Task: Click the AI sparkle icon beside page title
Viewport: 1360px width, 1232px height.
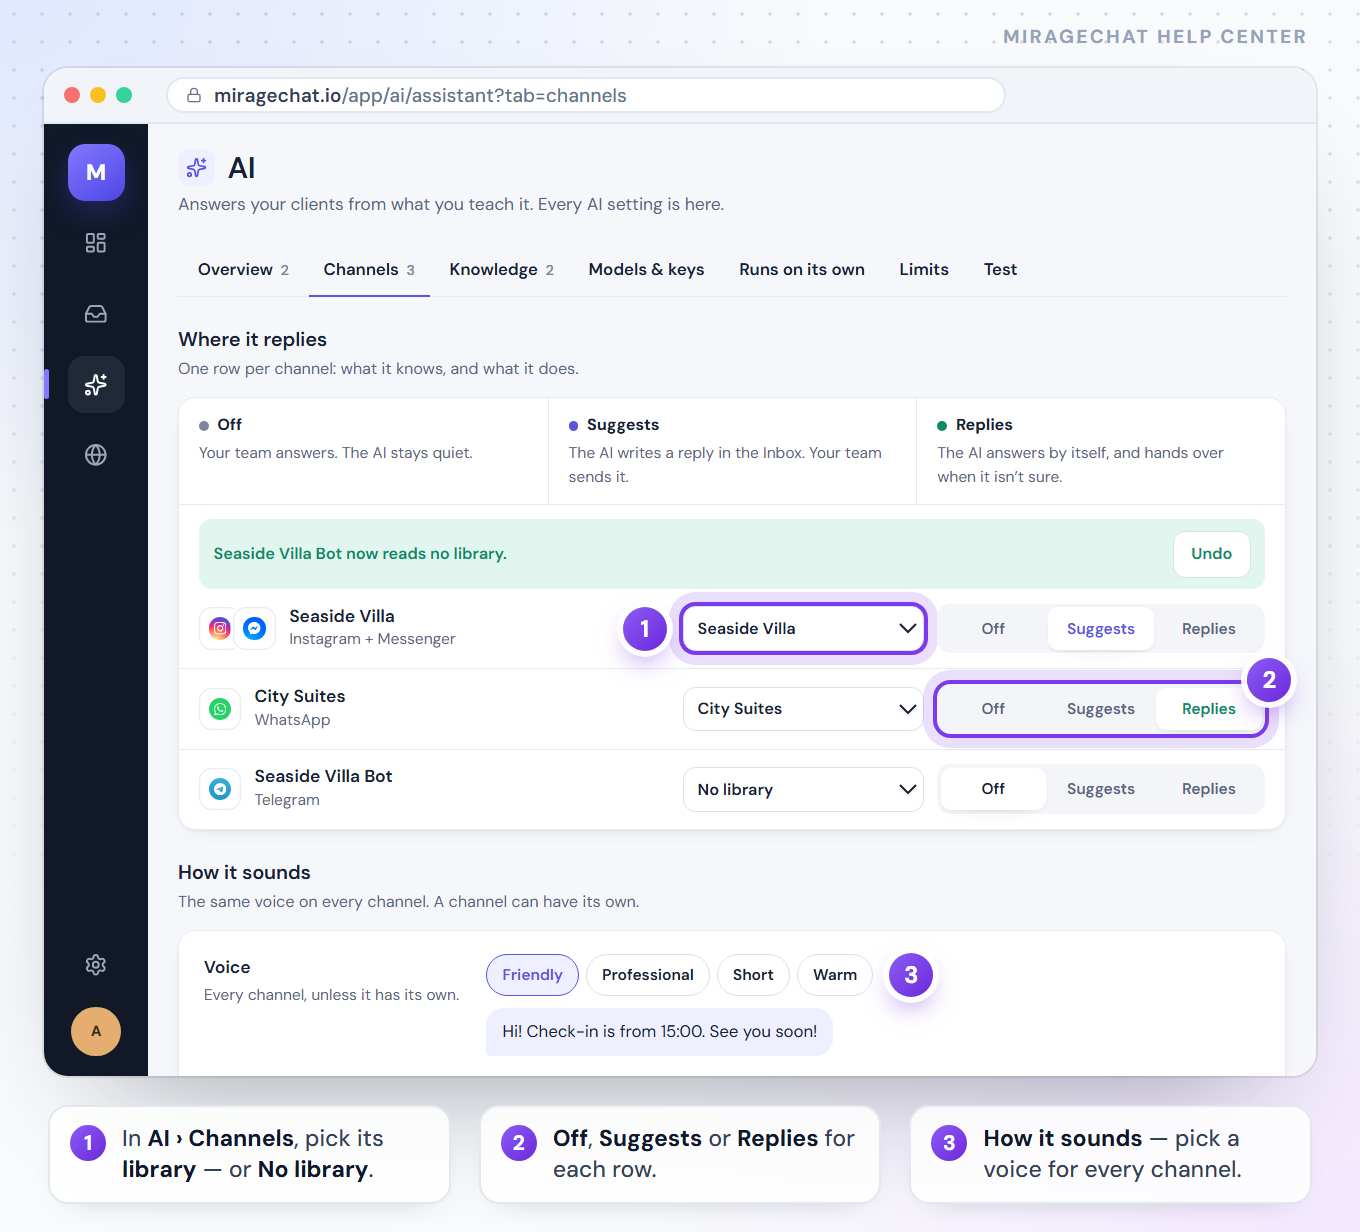Action: 197,167
